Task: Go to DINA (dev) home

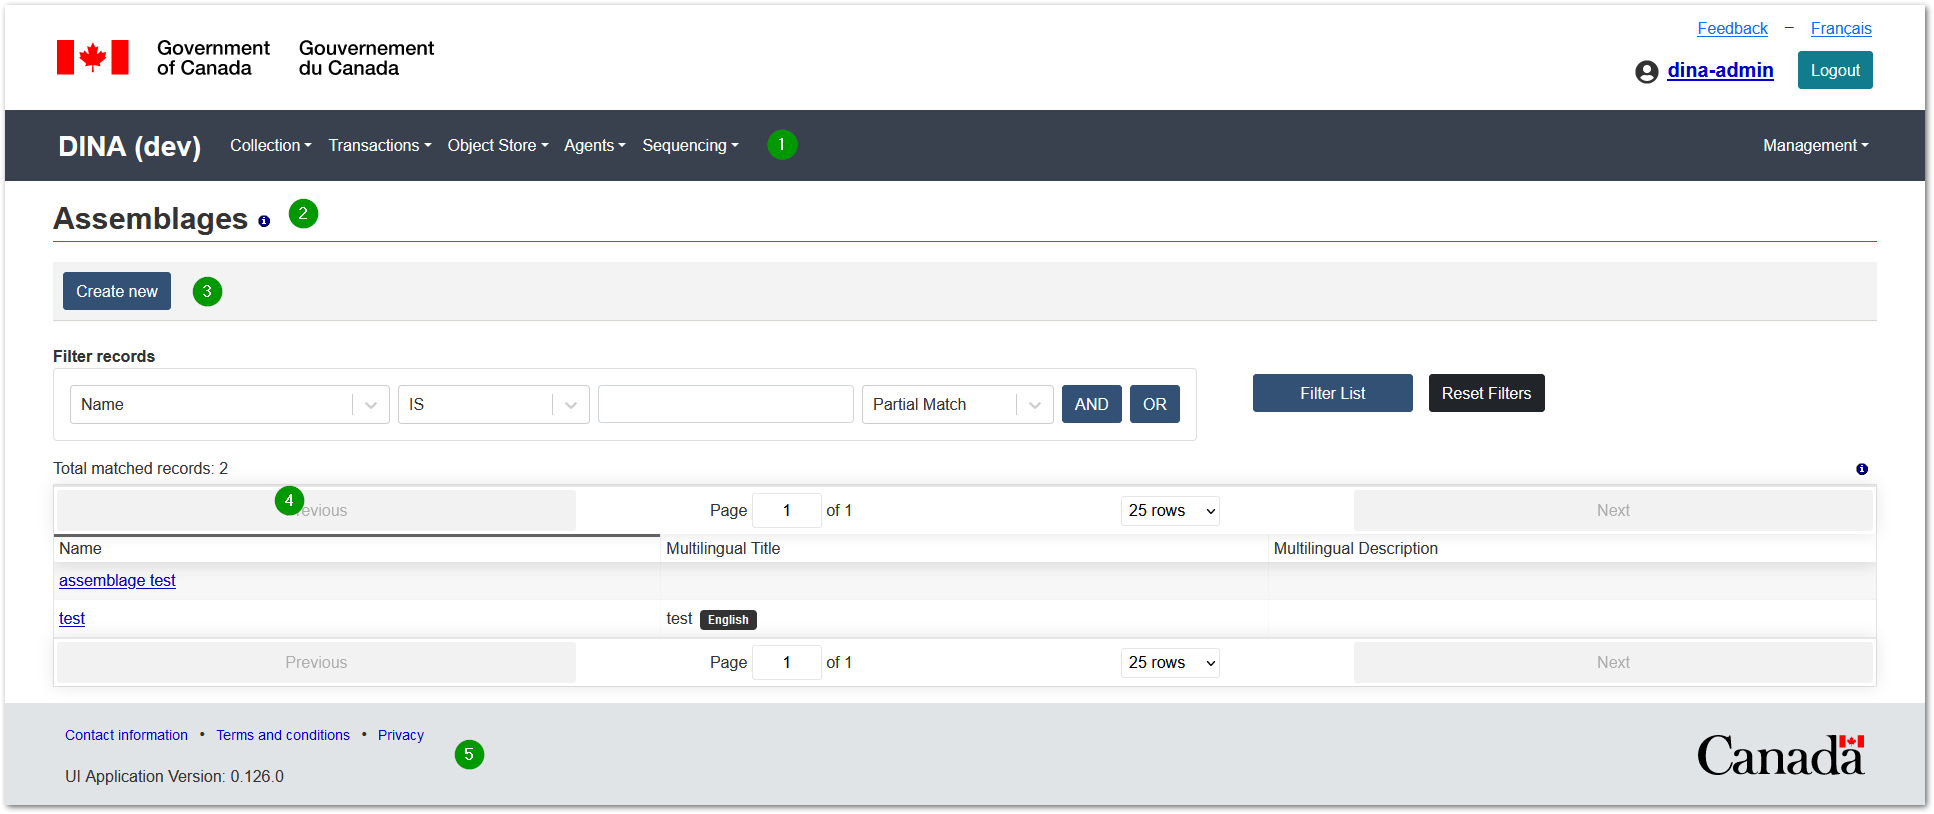Action: pos(130,146)
